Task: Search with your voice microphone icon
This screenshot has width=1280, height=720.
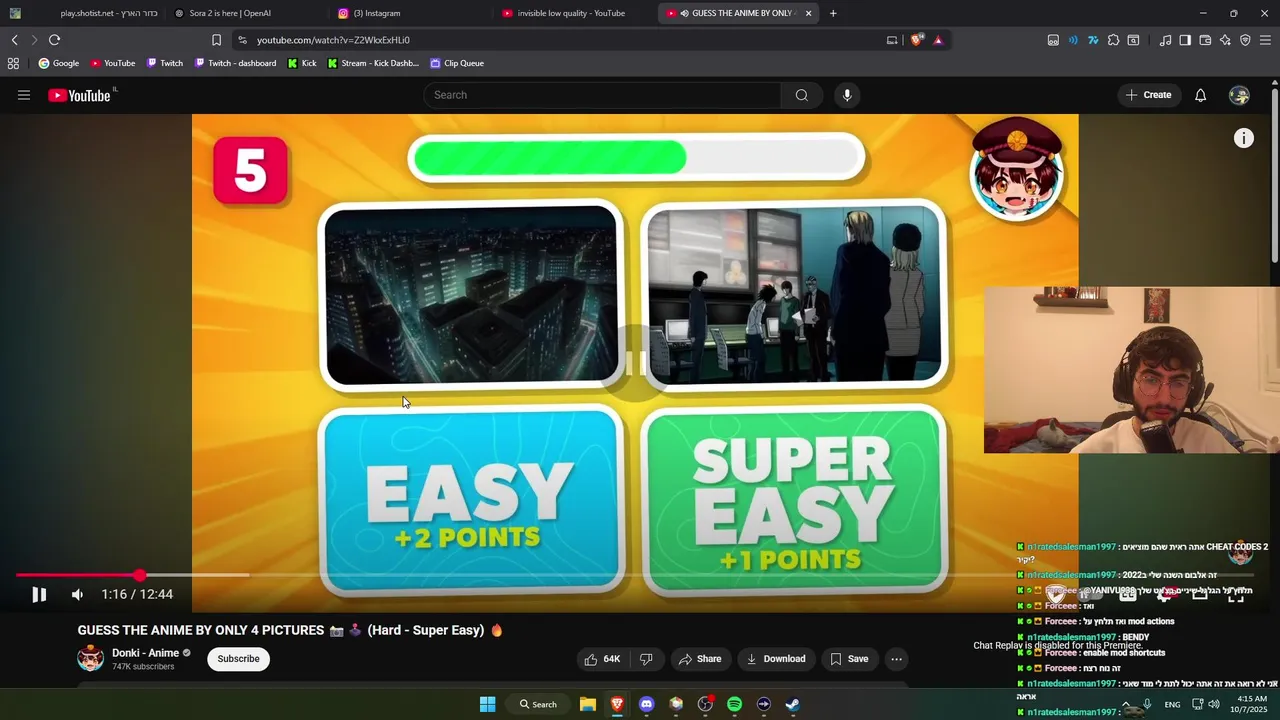Action: (x=847, y=95)
